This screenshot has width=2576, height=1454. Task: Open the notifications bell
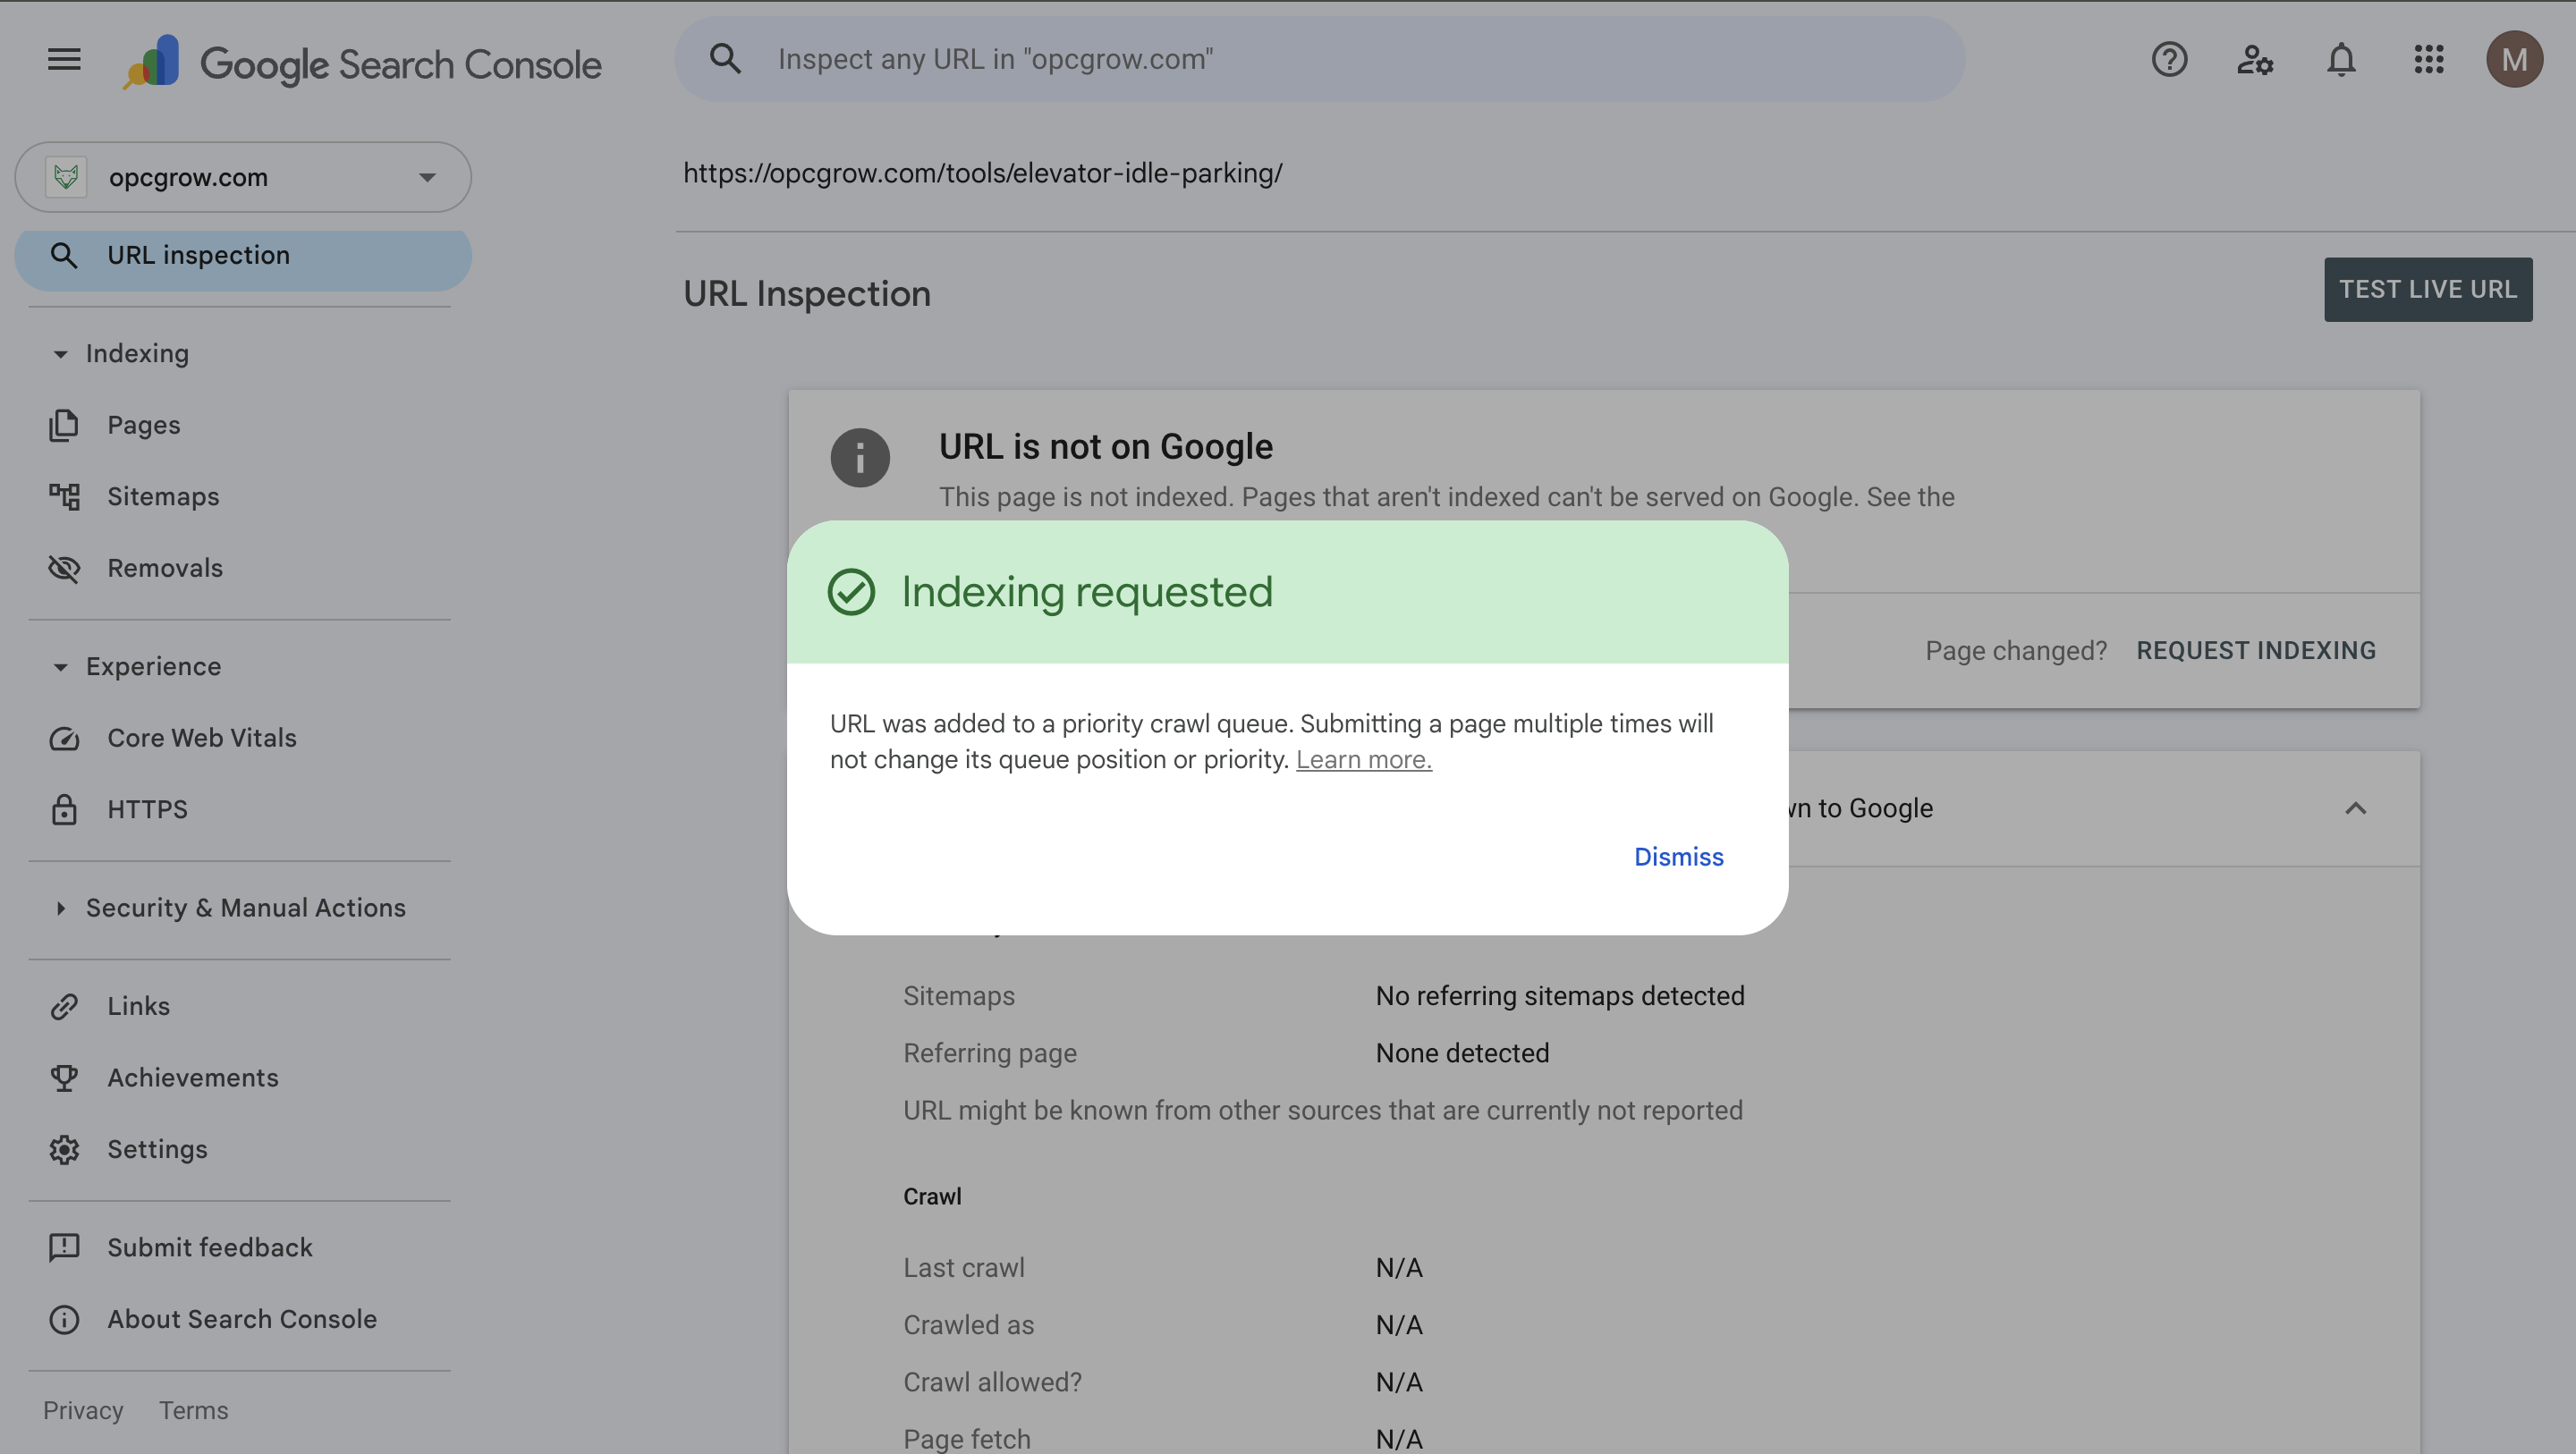[2341, 60]
